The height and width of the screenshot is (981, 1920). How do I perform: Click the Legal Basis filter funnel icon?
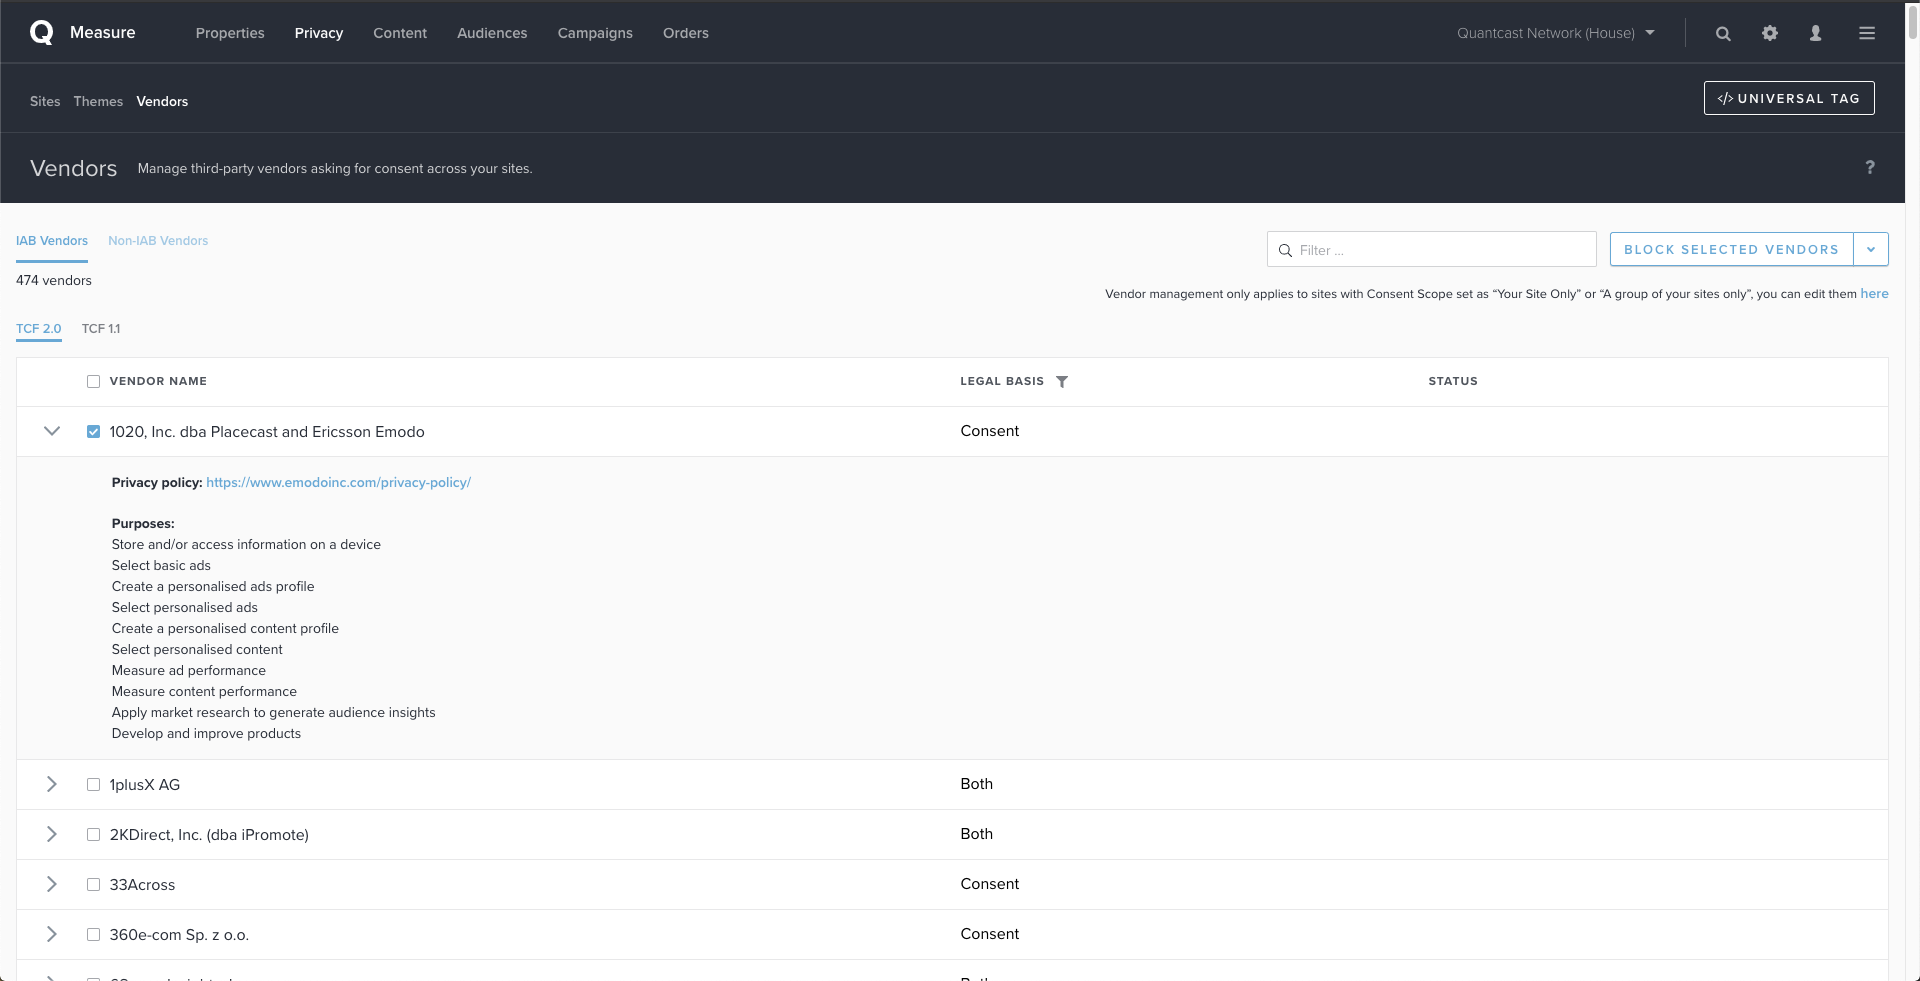pos(1062,381)
